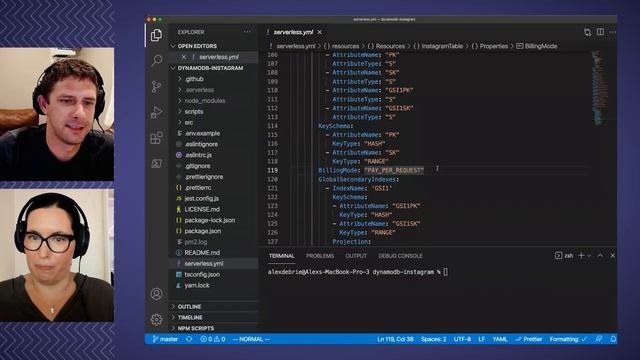The image size is (640, 360).
Task: Click the master branch in status bar
Action: pos(165,339)
